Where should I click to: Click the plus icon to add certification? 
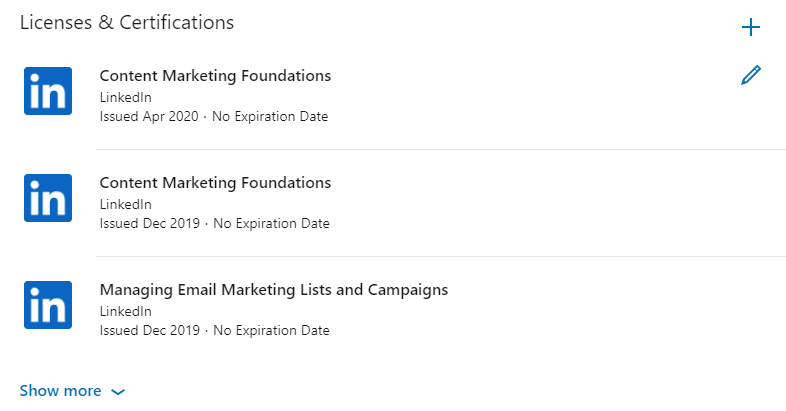coord(751,27)
